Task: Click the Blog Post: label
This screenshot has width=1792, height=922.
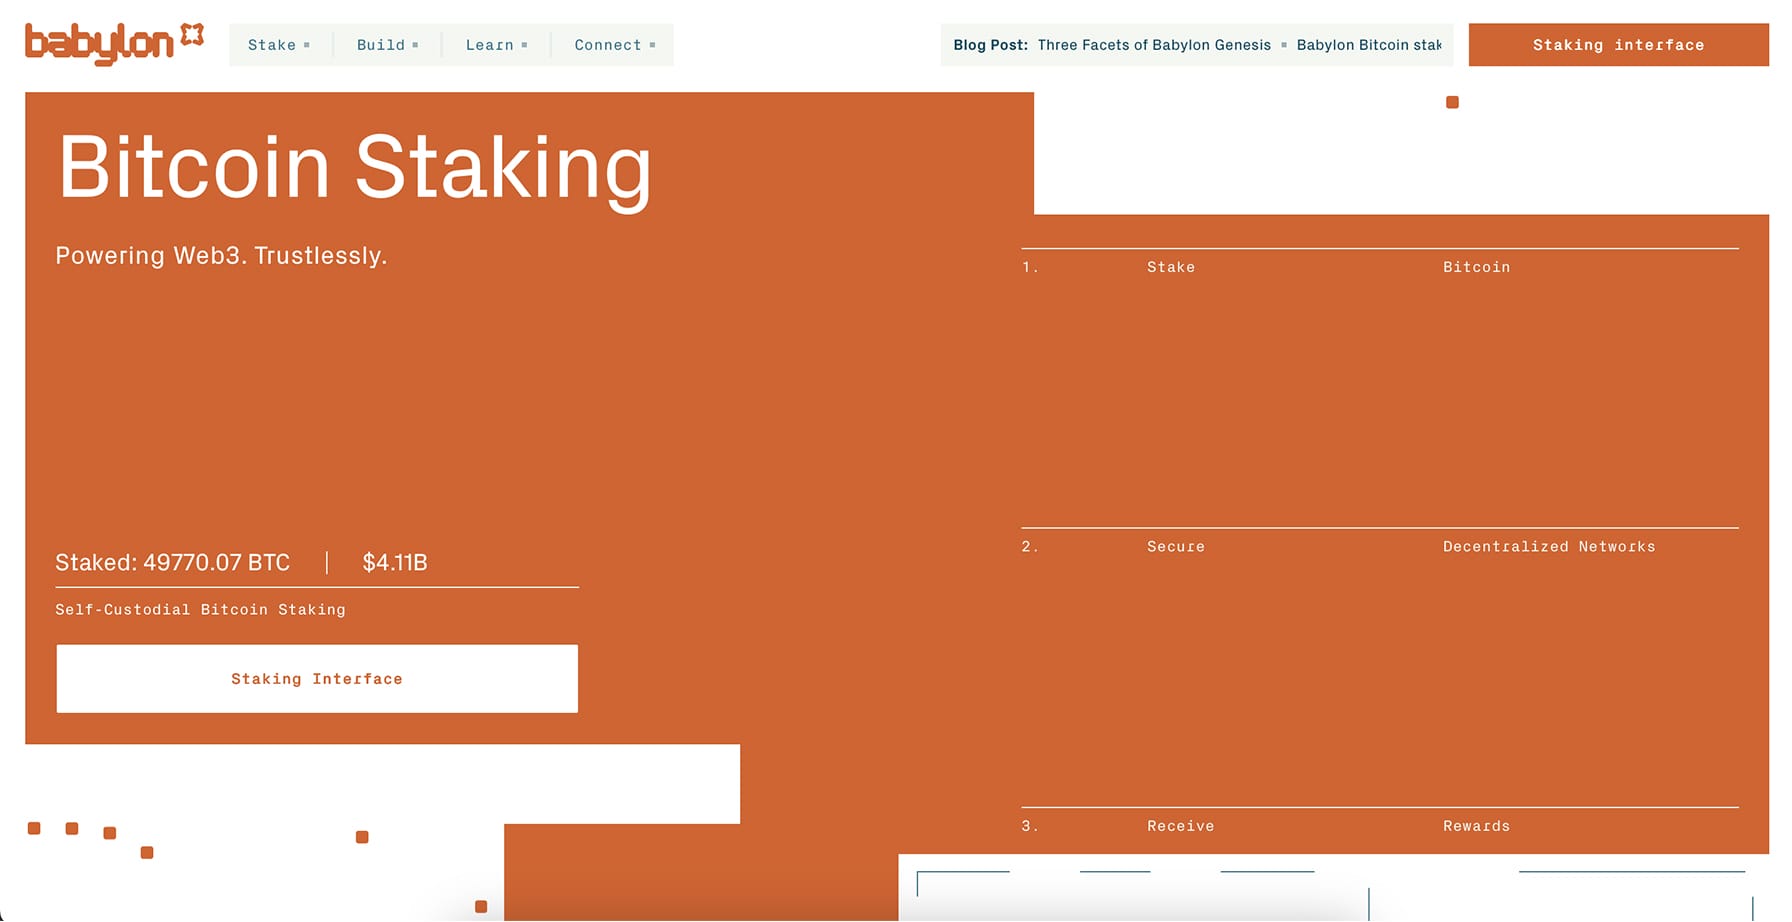Action: point(990,45)
